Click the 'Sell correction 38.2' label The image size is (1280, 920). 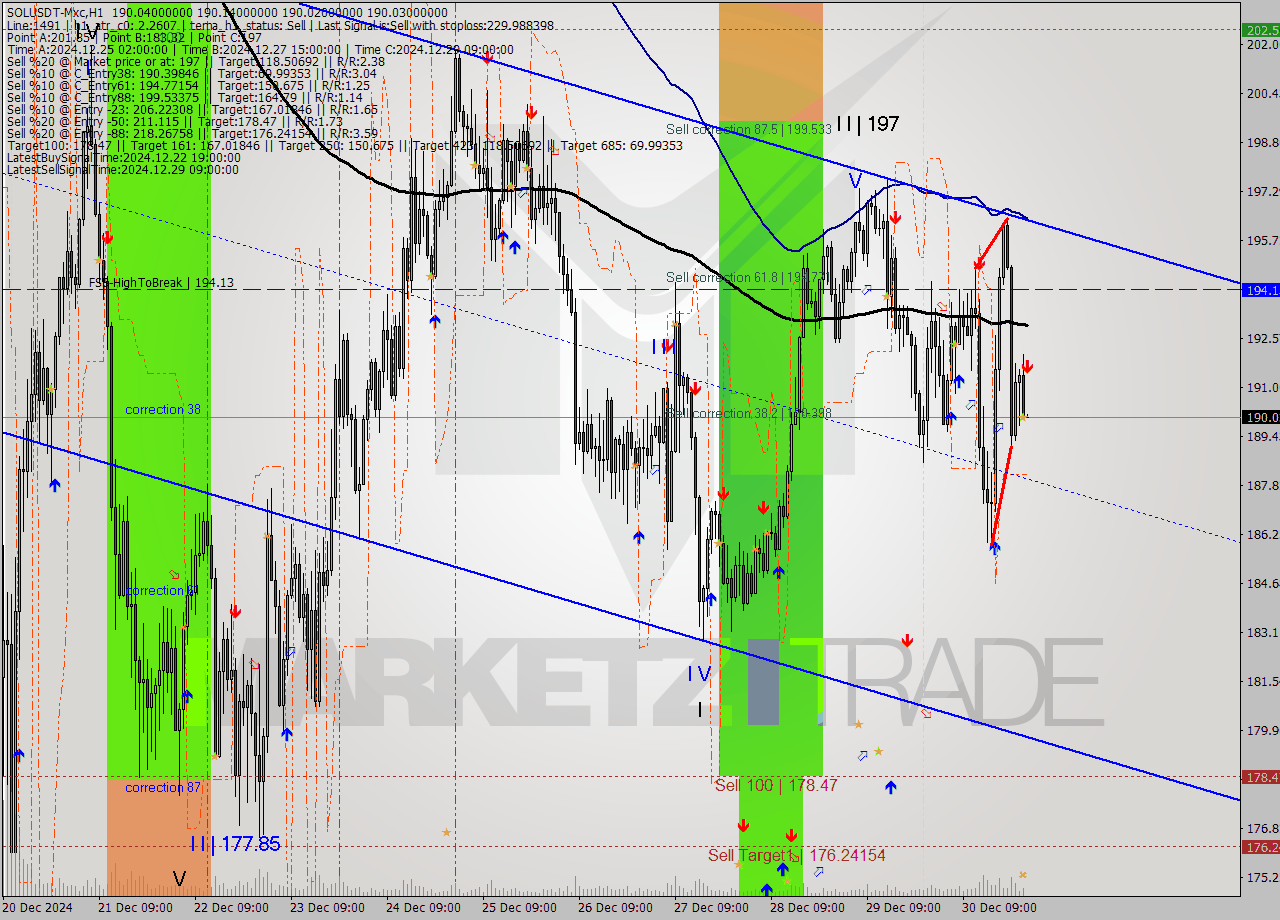[749, 413]
